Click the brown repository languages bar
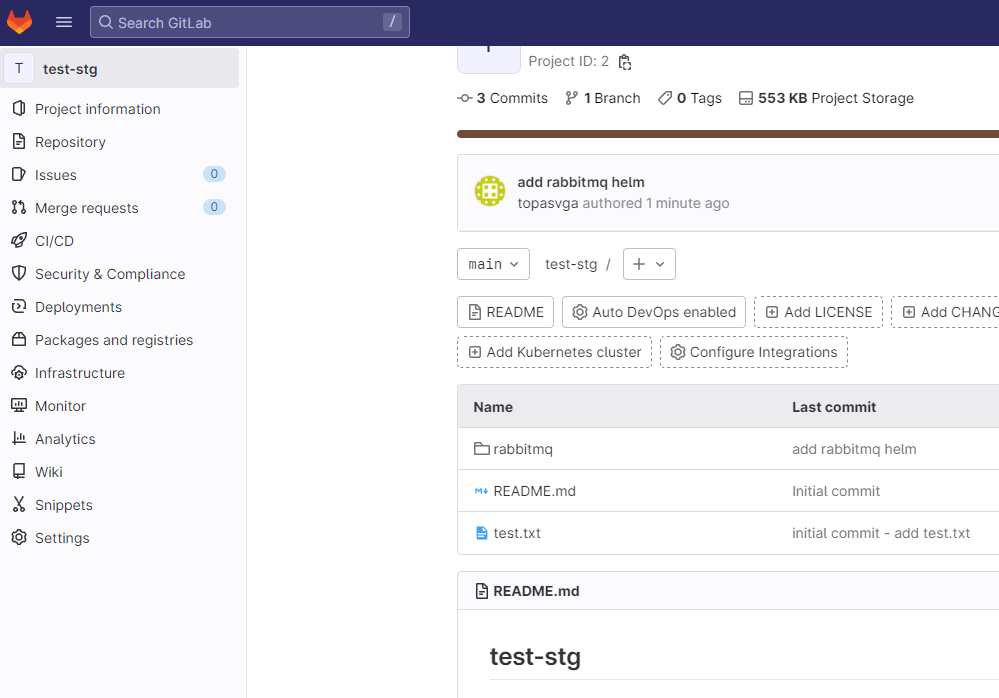The height and width of the screenshot is (698, 999). tap(728, 134)
